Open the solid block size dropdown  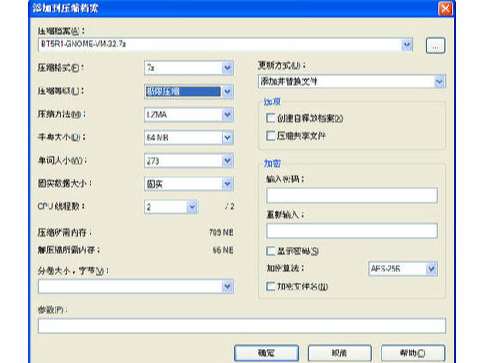click(x=227, y=184)
